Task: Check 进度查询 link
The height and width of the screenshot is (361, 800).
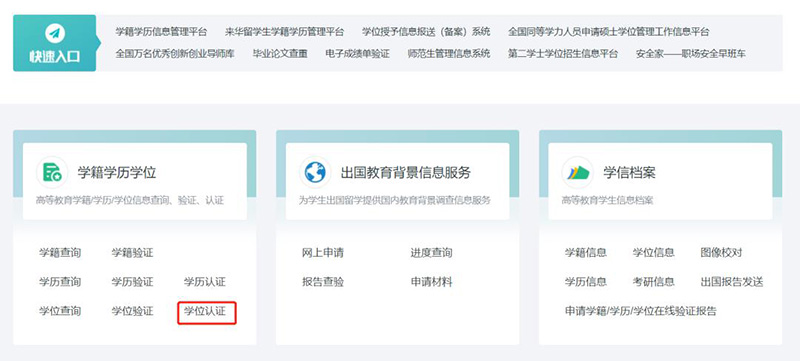Action: (x=432, y=253)
